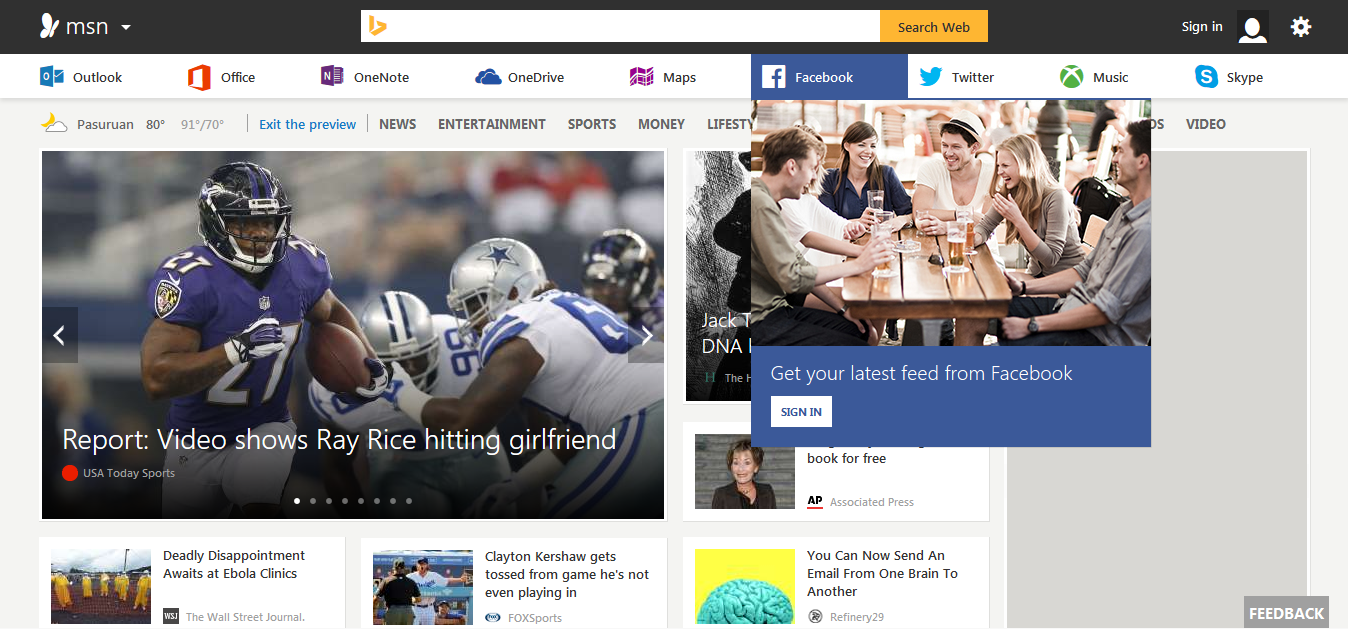Viewport: 1348px width, 629px height.
Task: Click the Exit the preview link
Action: click(307, 124)
